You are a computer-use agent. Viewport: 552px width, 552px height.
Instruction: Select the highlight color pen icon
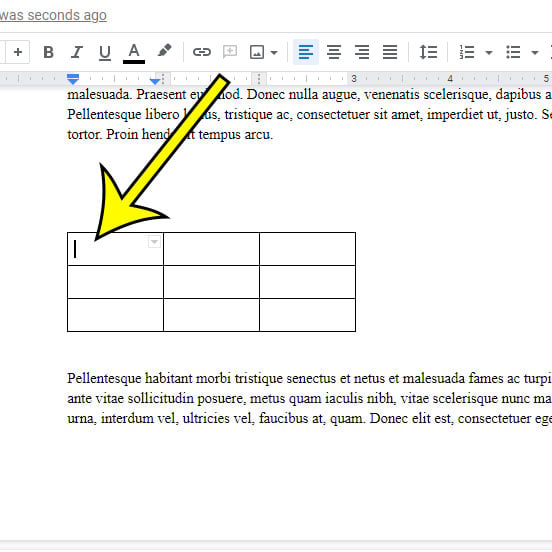pyautogui.click(x=164, y=50)
